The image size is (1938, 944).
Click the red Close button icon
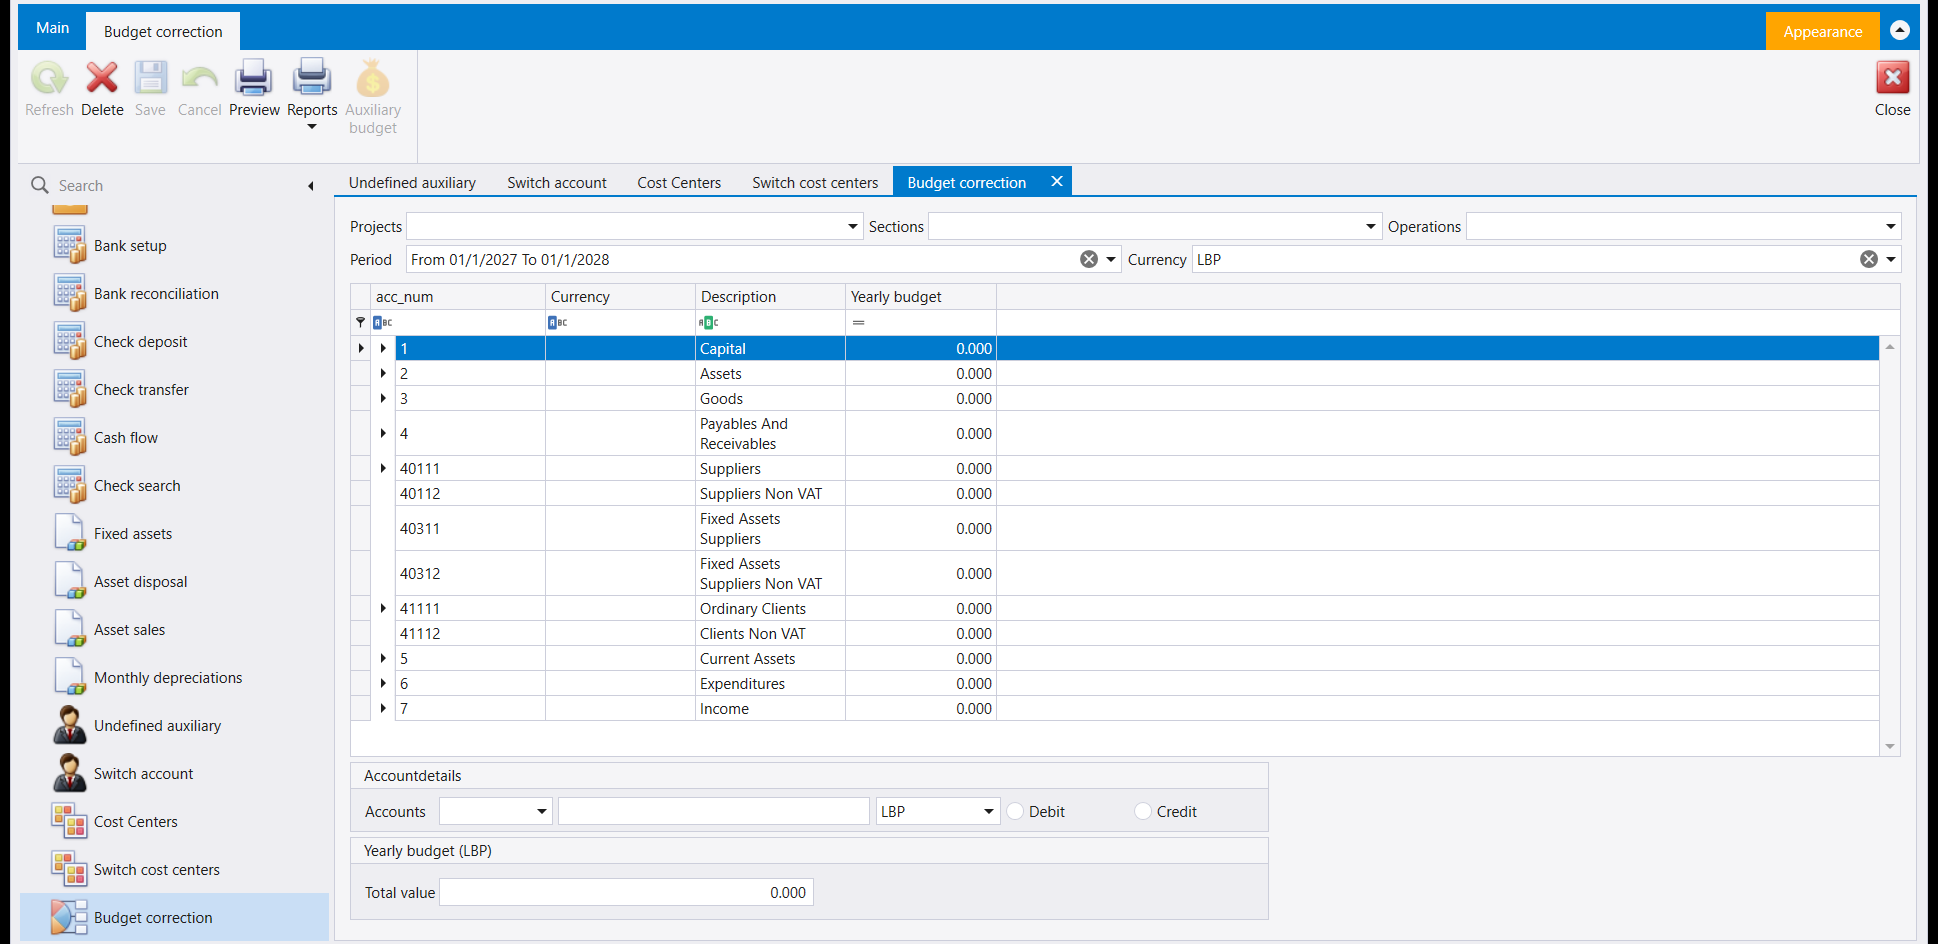1892,78
